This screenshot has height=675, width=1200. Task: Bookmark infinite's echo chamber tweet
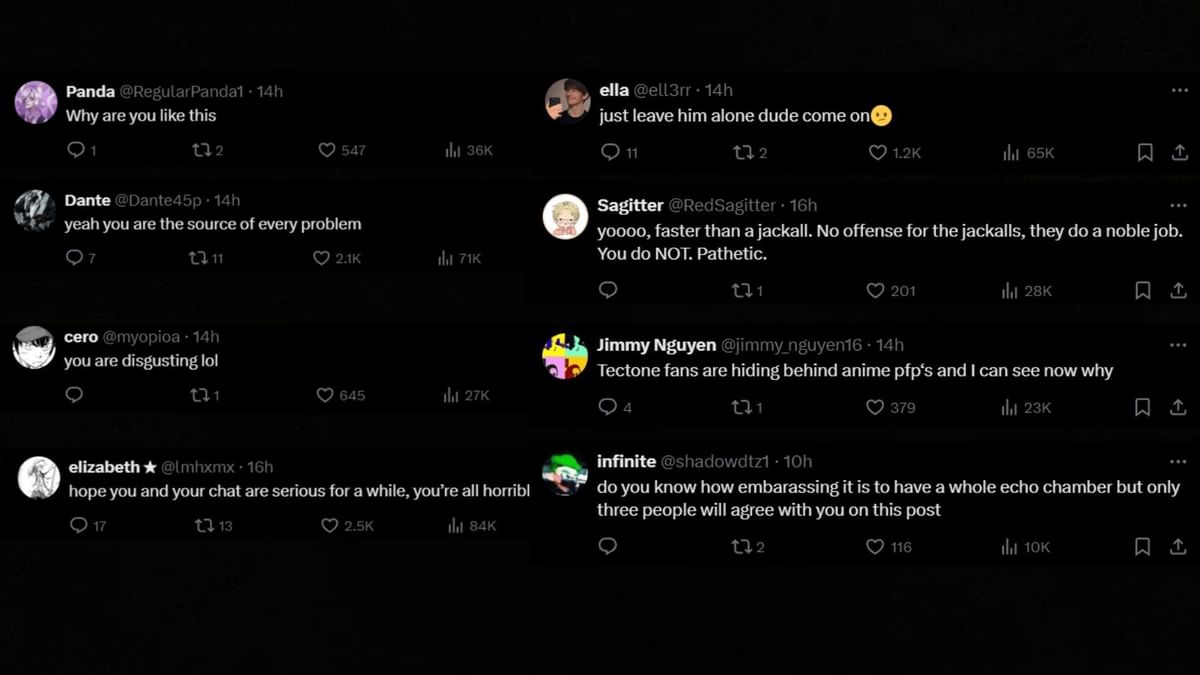click(x=1143, y=546)
